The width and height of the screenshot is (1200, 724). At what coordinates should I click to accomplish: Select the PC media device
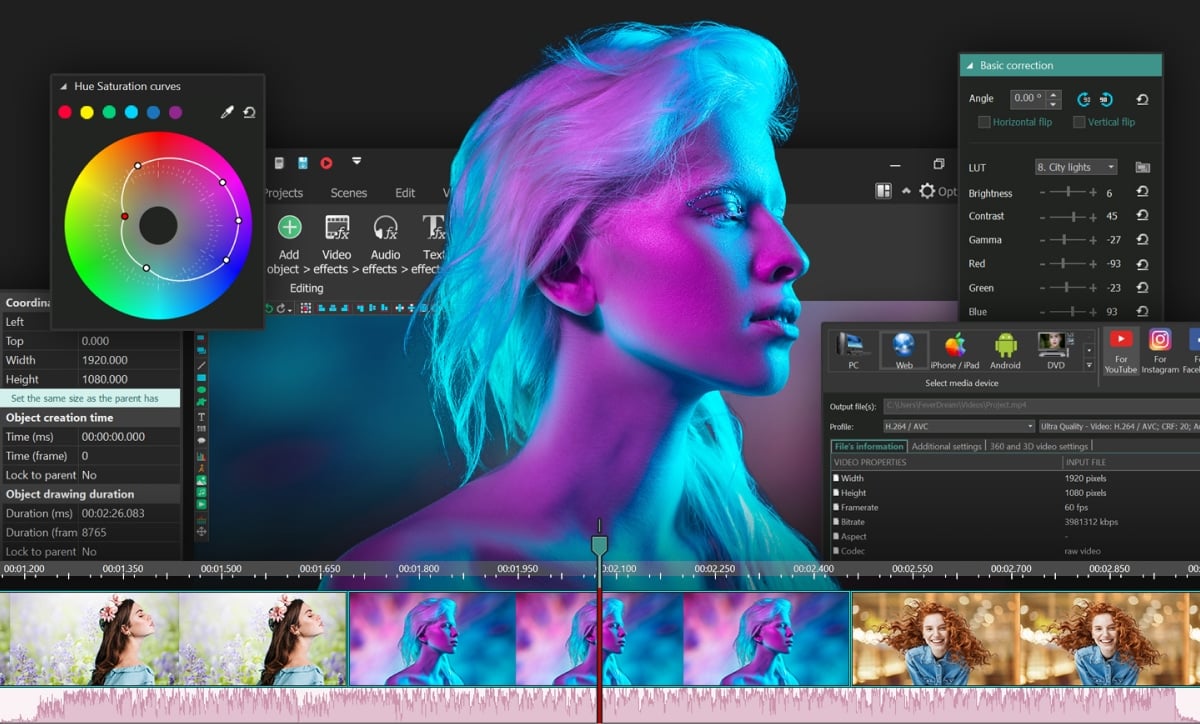[854, 351]
